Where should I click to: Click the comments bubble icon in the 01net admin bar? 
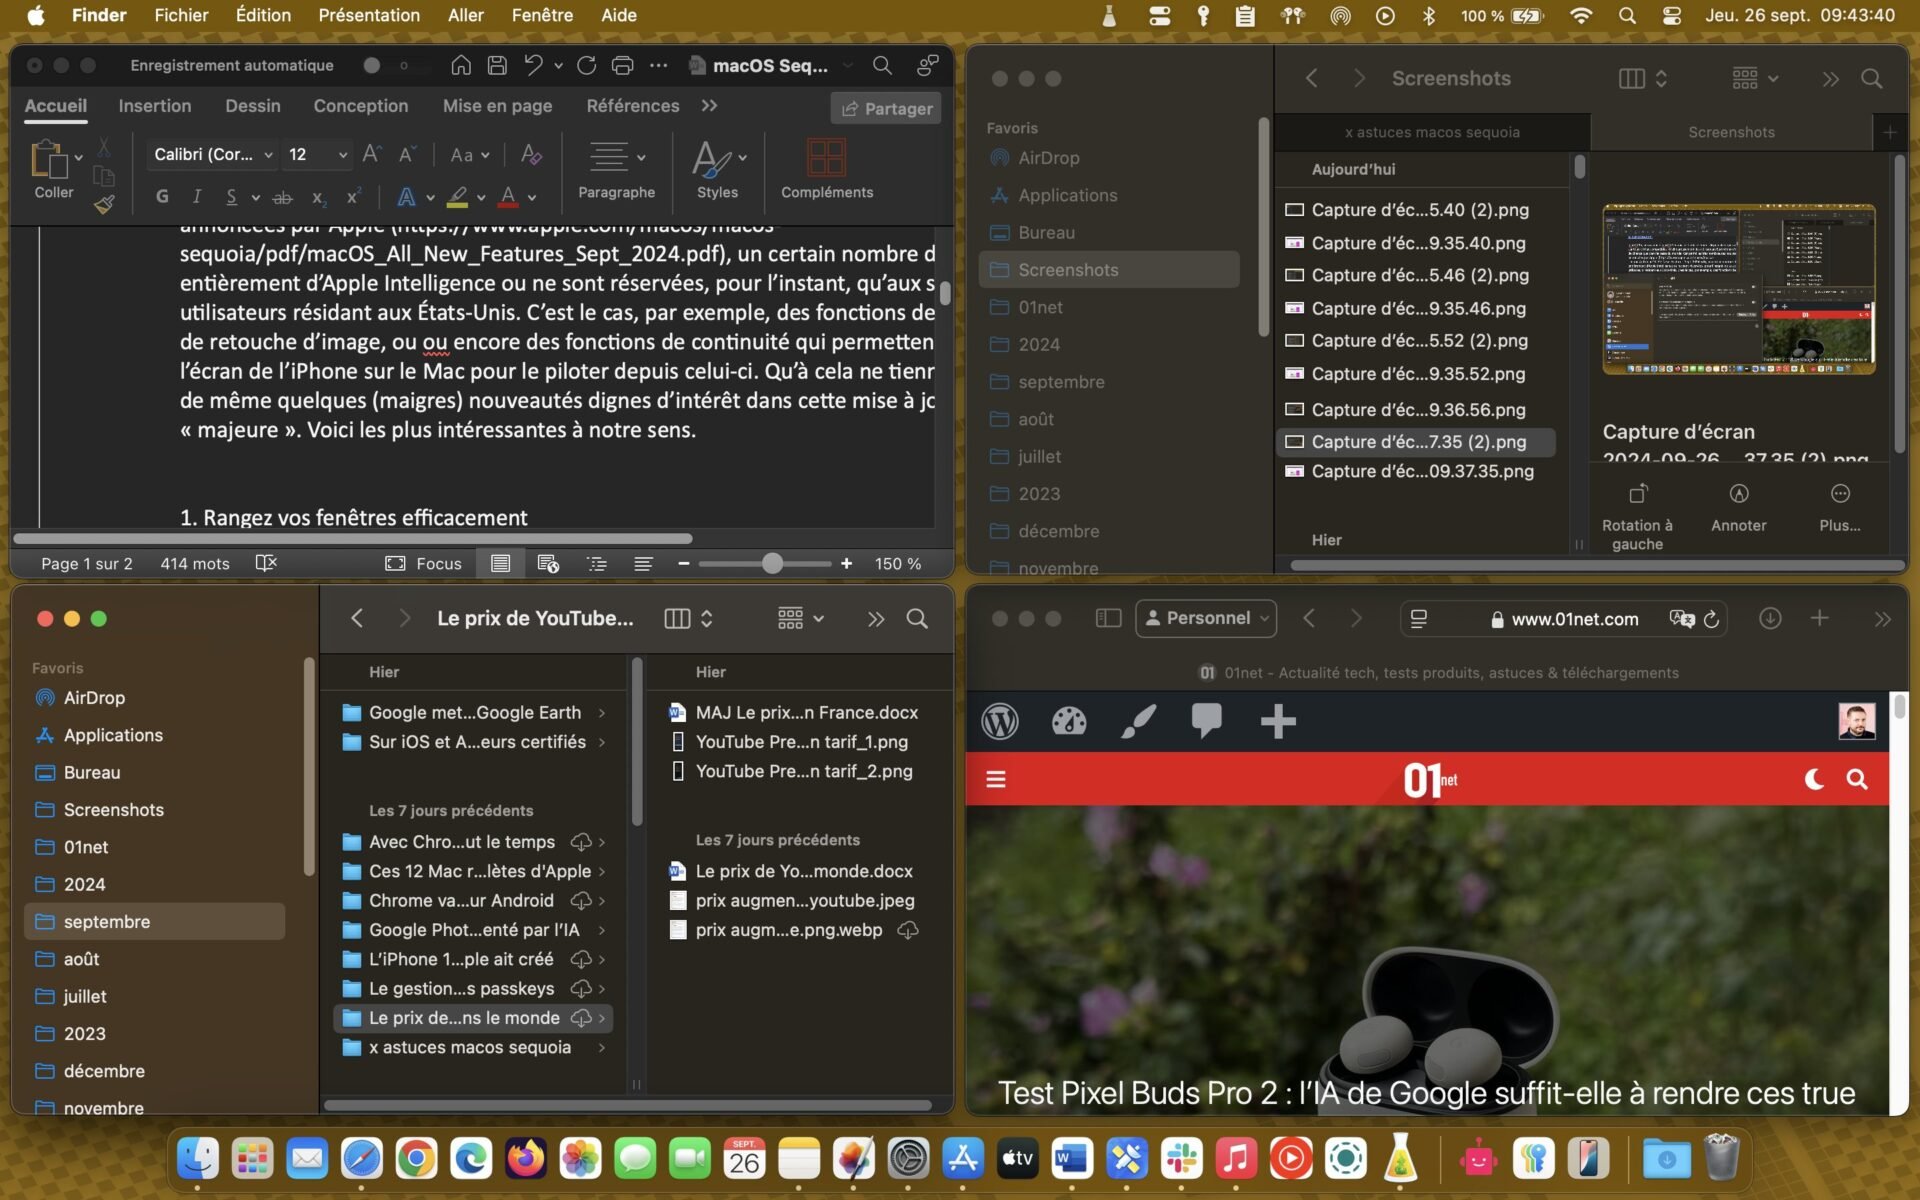pos(1206,721)
